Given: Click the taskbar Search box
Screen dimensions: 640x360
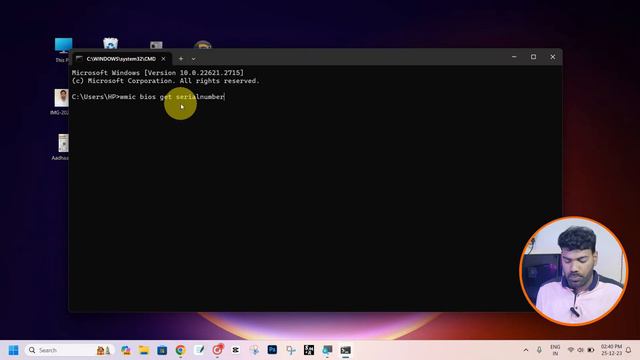Looking at the screenshot, I should tap(69, 350).
